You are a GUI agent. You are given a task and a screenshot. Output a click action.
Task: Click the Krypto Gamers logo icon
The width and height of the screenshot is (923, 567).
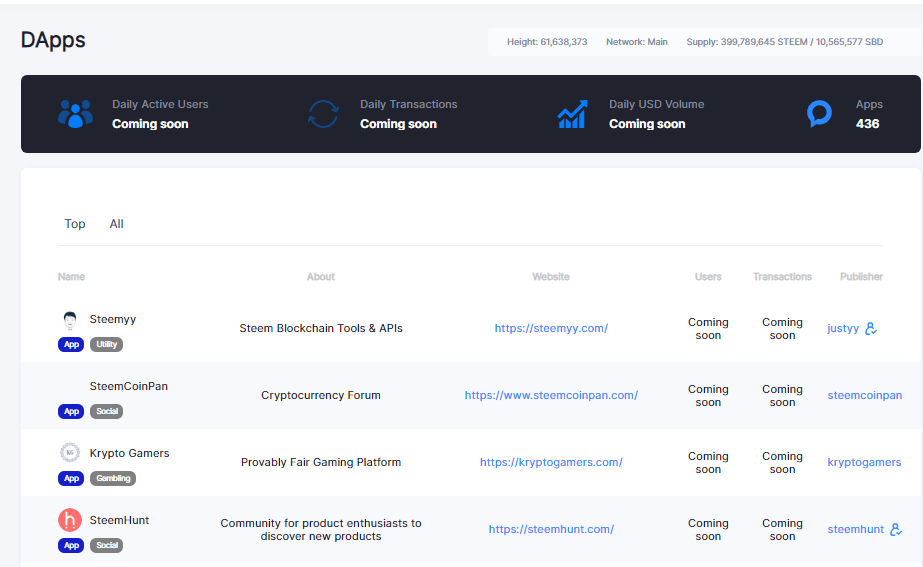[x=70, y=453]
